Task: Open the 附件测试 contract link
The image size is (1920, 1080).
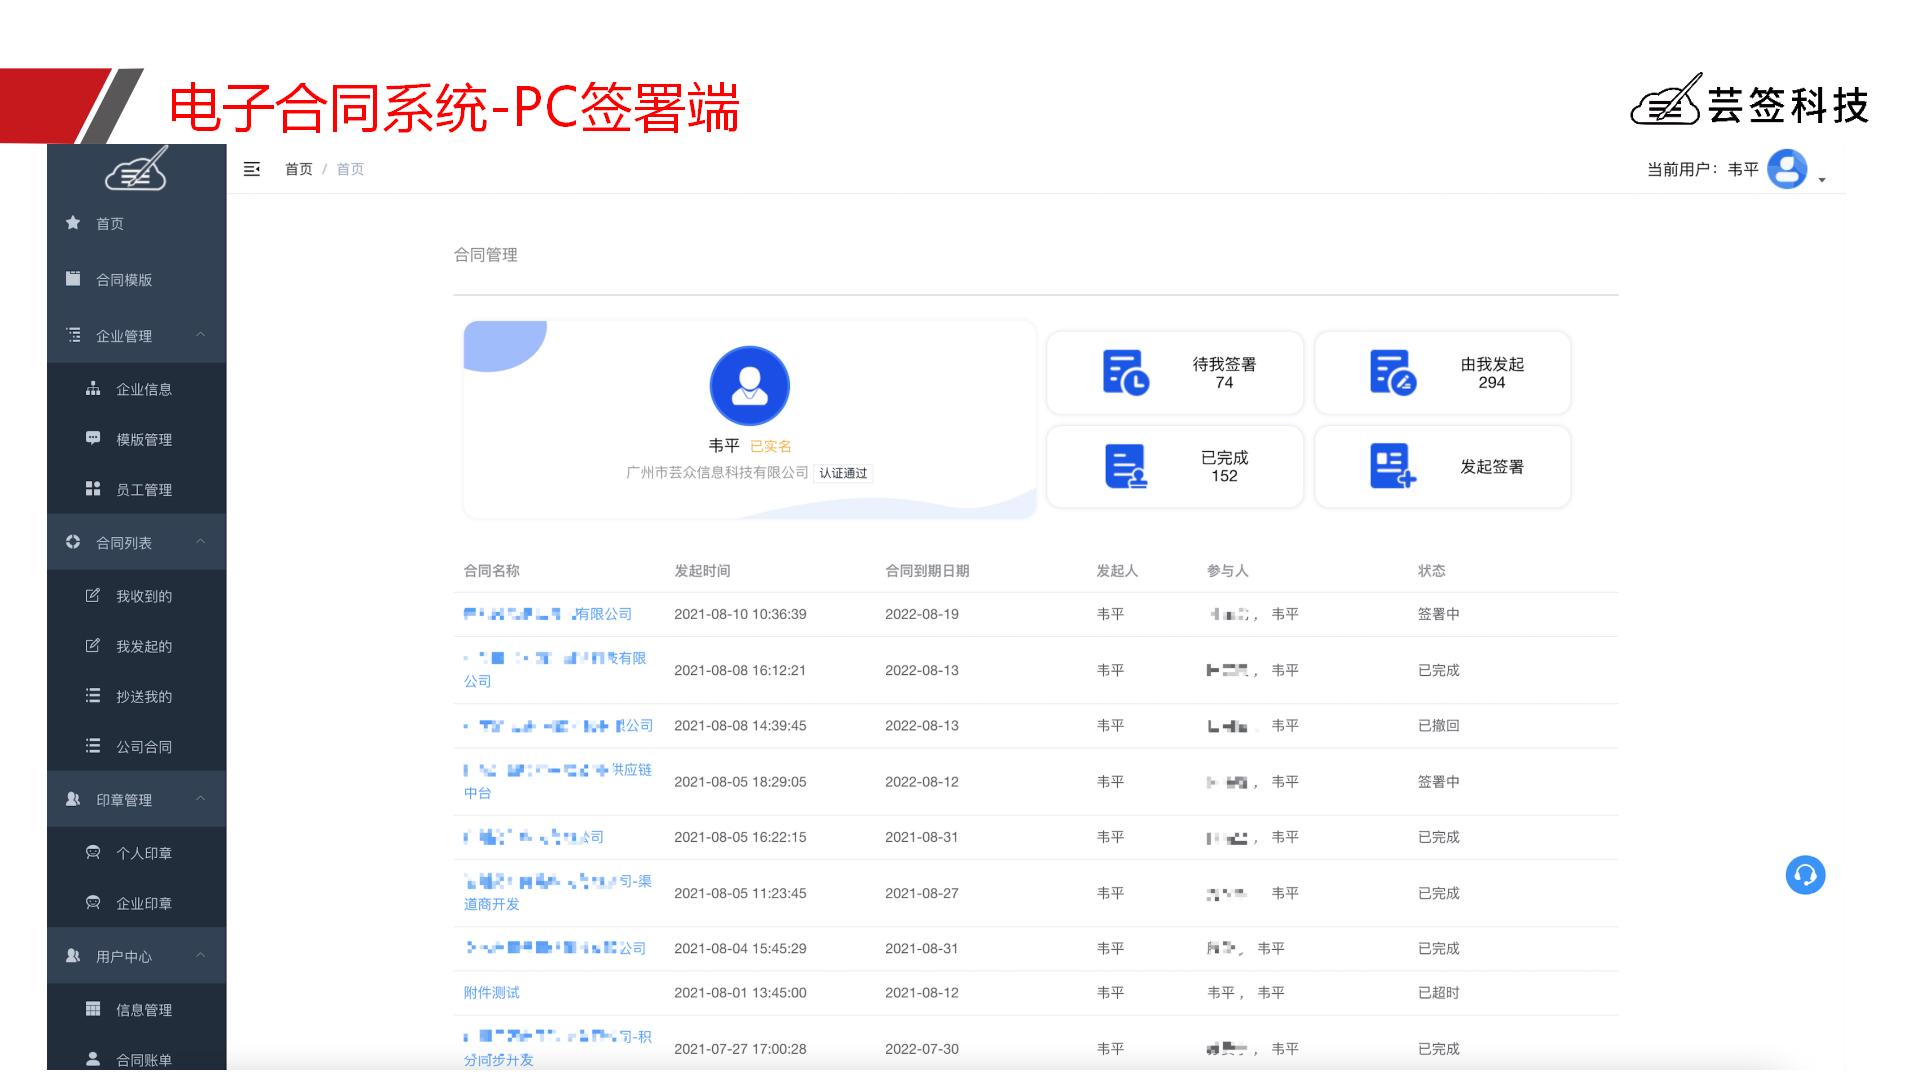Action: point(491,993)
